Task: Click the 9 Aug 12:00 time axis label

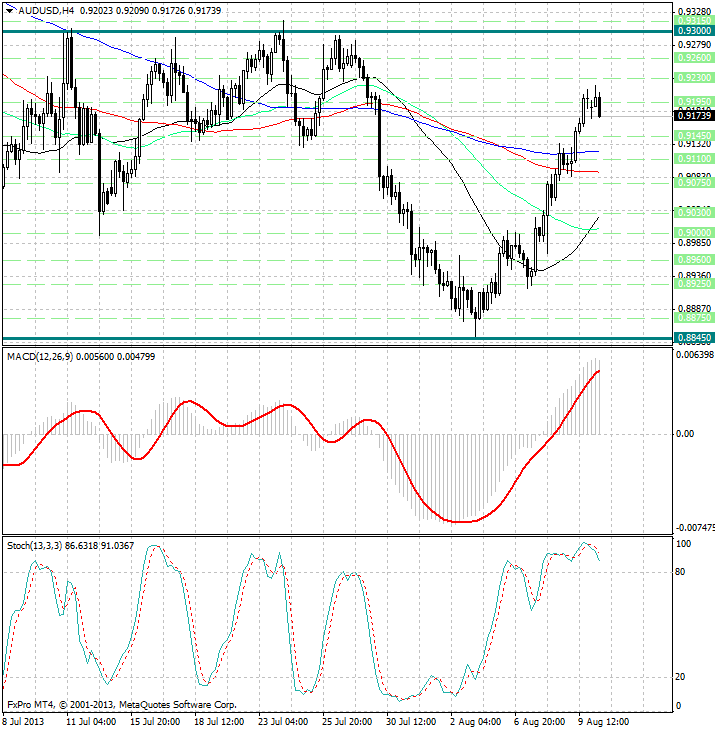Action: click(x=604, y=720)
